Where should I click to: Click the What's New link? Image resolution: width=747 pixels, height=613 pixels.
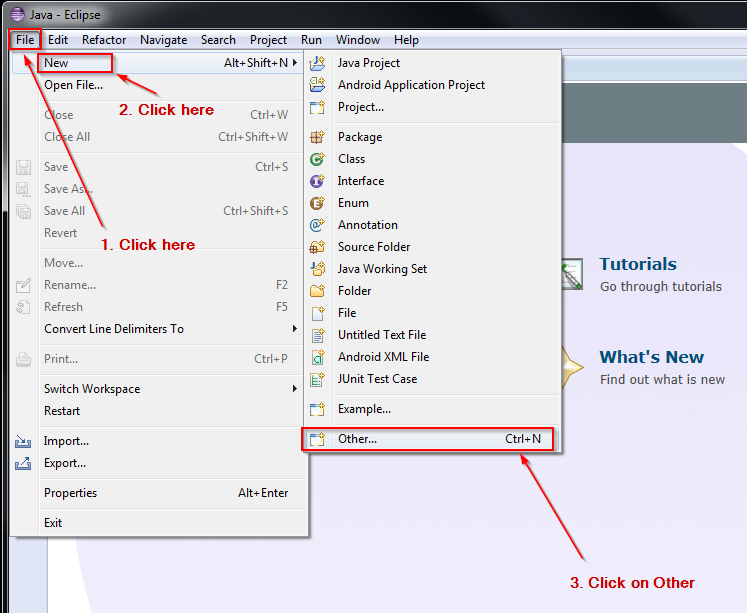tap(651, 357)
